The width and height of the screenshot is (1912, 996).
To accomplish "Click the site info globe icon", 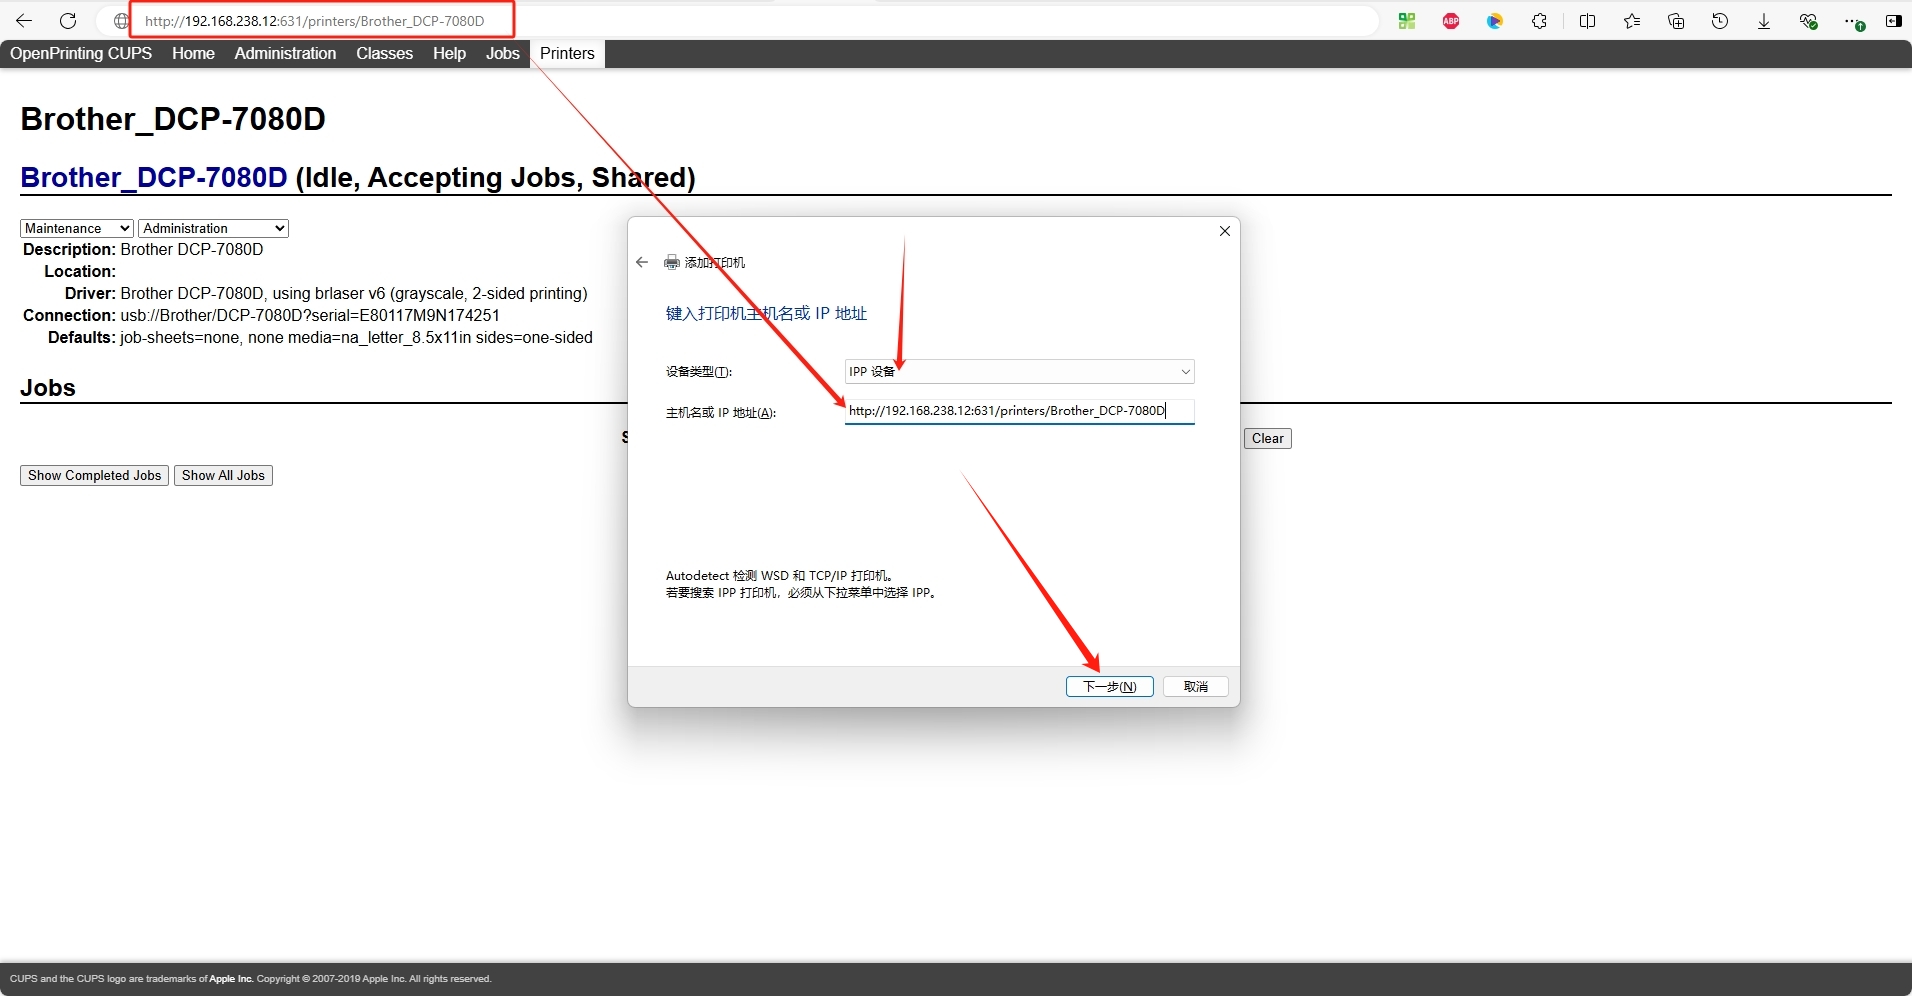I will [x=121, y=21].
